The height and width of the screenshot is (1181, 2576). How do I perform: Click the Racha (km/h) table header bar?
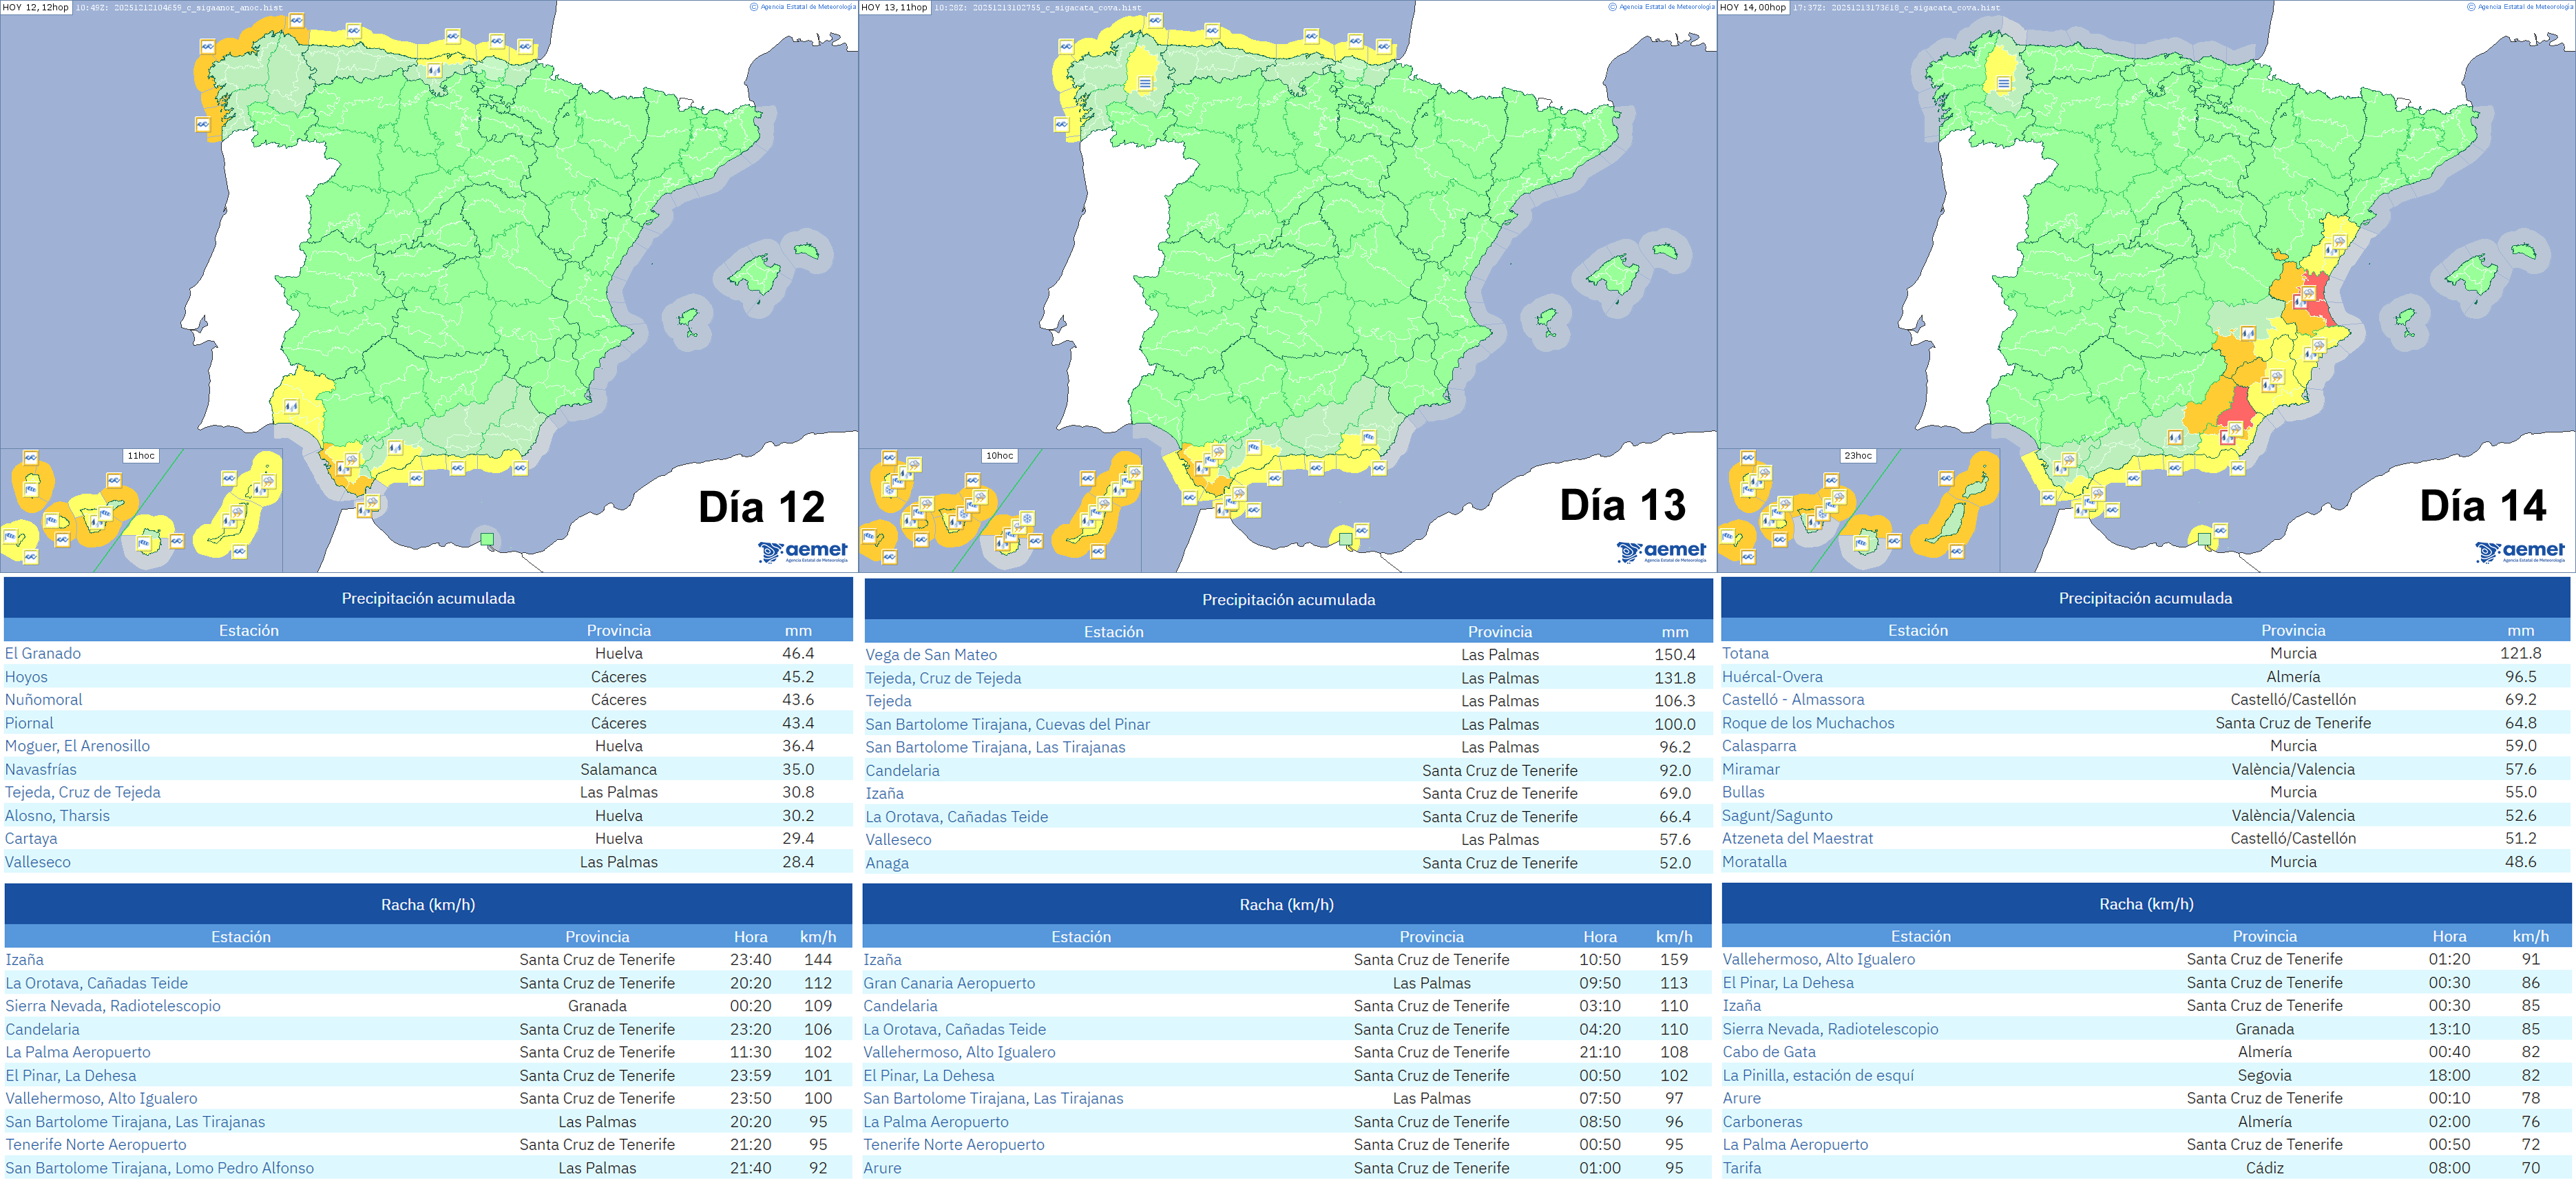[x=428, y=903]
